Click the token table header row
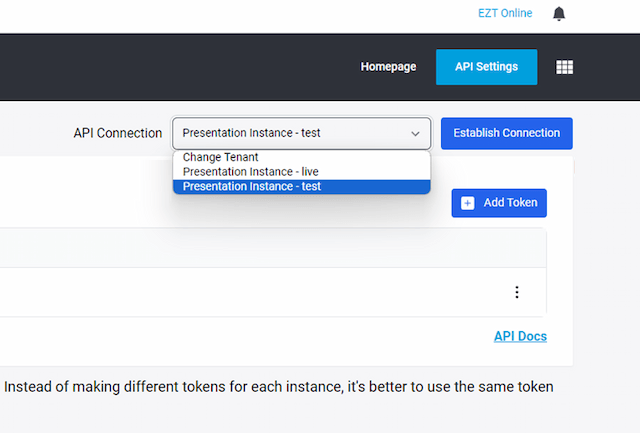The image size is (640, 433). click(250, 248)
